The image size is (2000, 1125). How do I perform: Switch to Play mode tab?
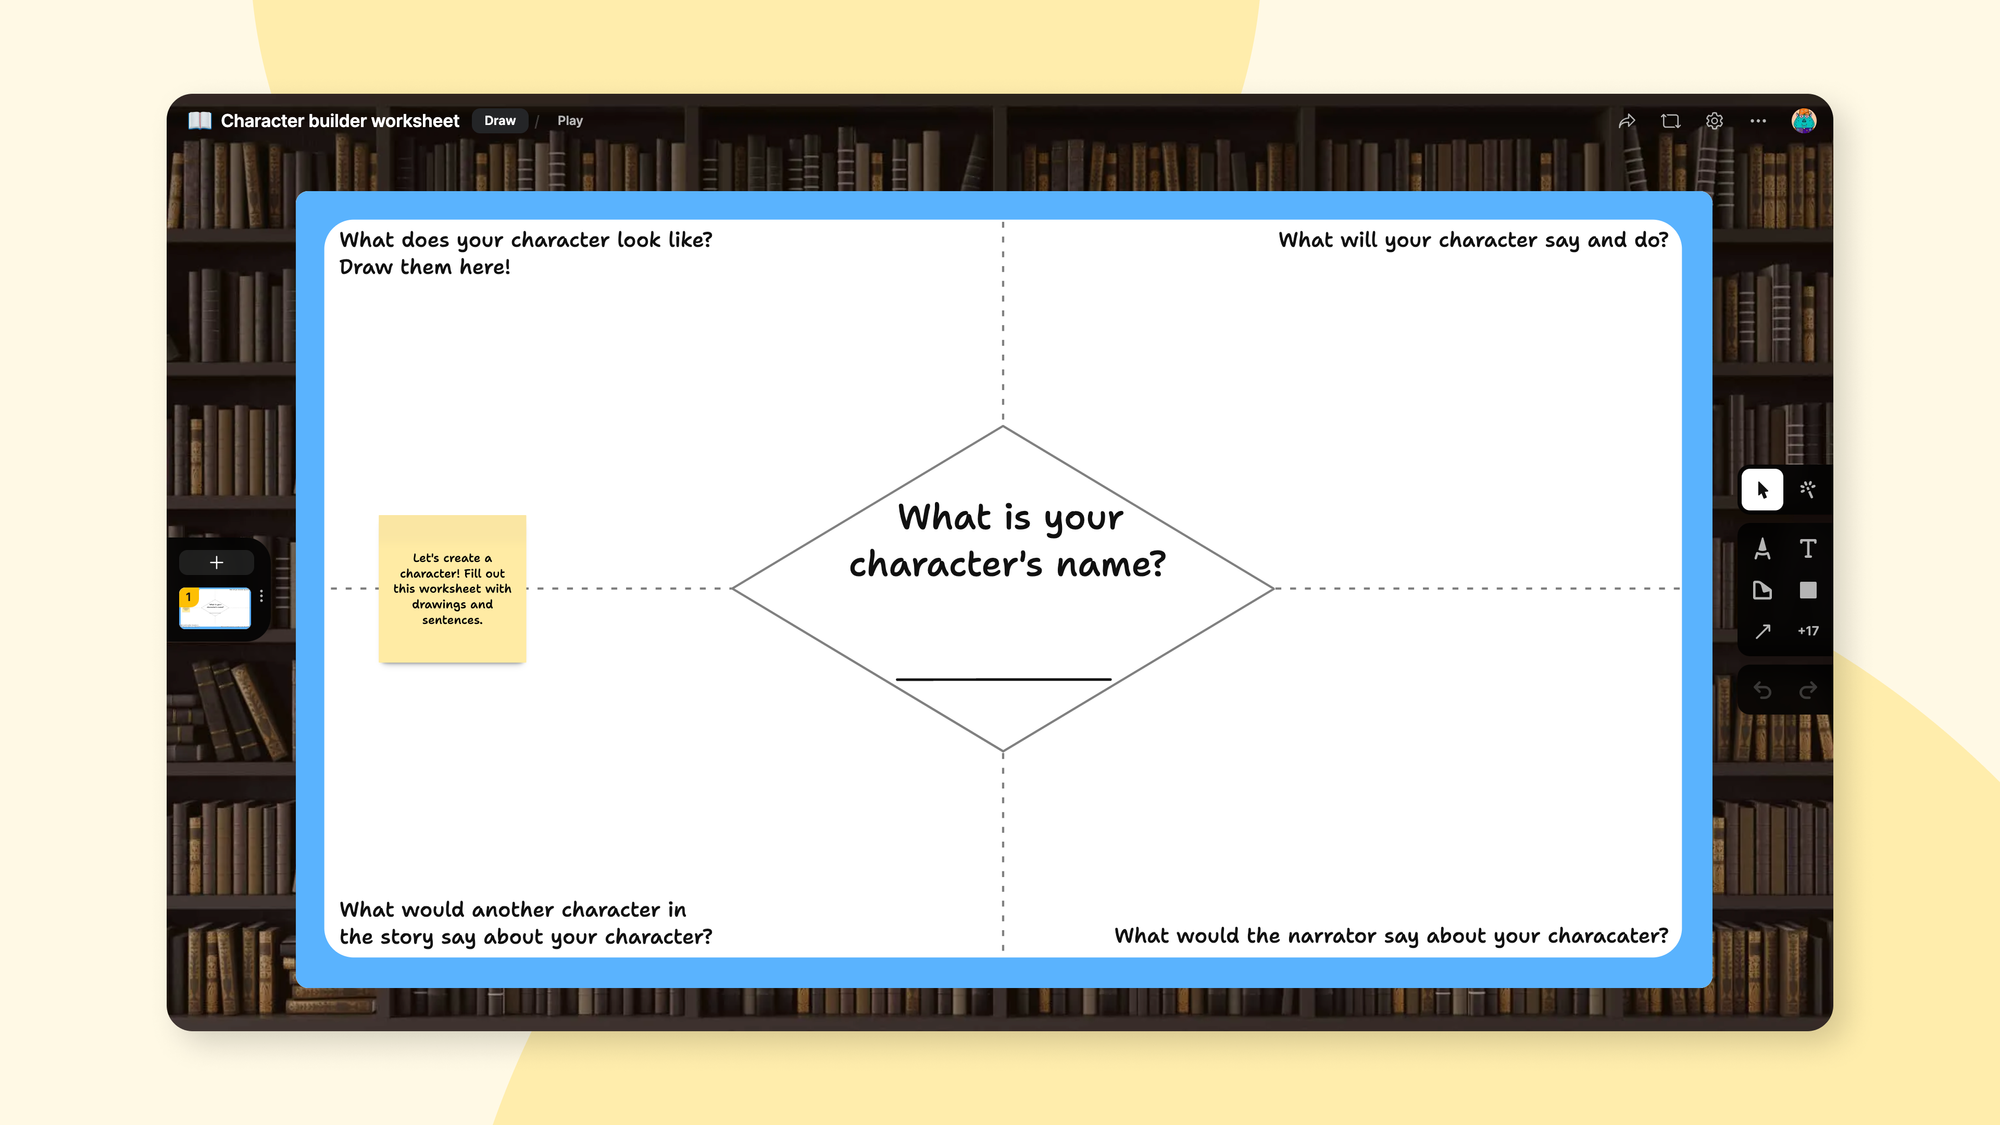tap(569, 120)
